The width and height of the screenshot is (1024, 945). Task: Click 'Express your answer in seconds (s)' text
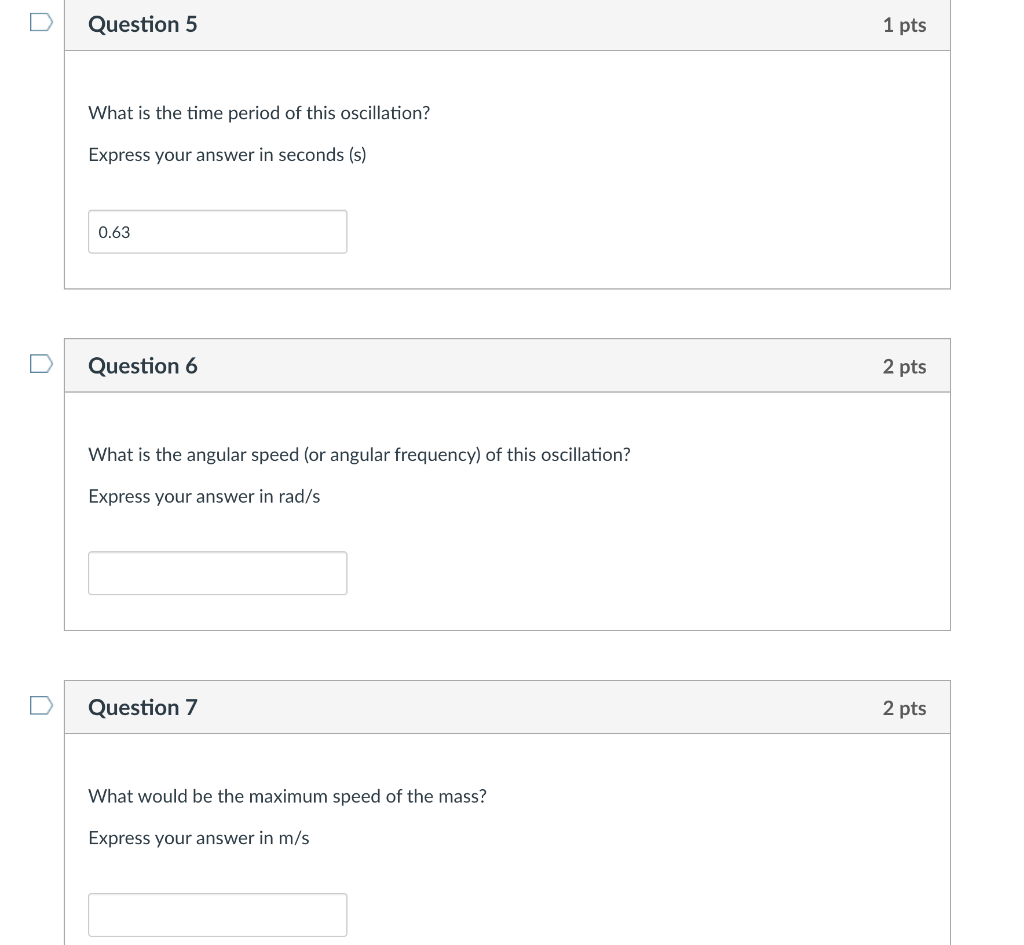tap(227, 155)
